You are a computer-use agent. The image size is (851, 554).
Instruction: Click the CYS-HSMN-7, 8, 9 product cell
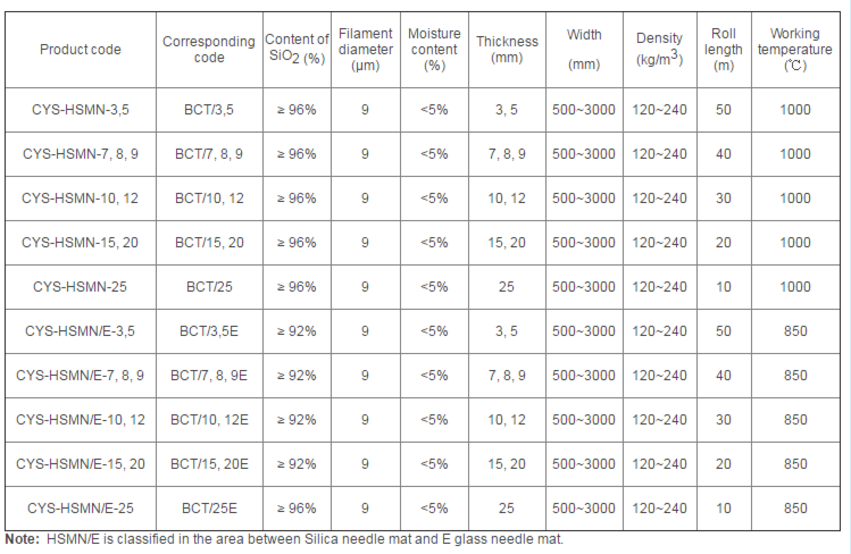tap(79, 154)
